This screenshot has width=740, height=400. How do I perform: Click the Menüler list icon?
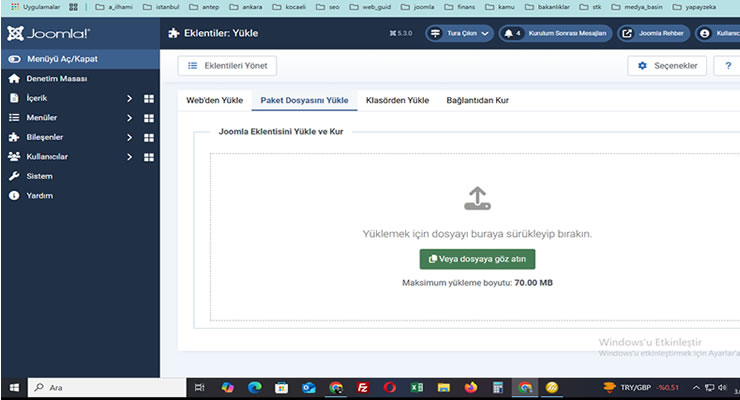click(14, 117)
